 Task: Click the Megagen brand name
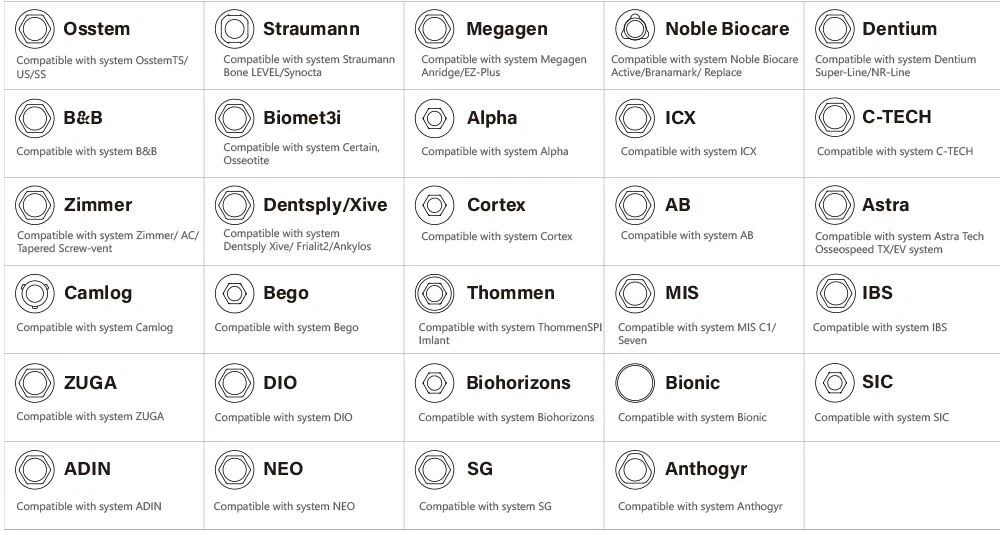coord(506,29)
